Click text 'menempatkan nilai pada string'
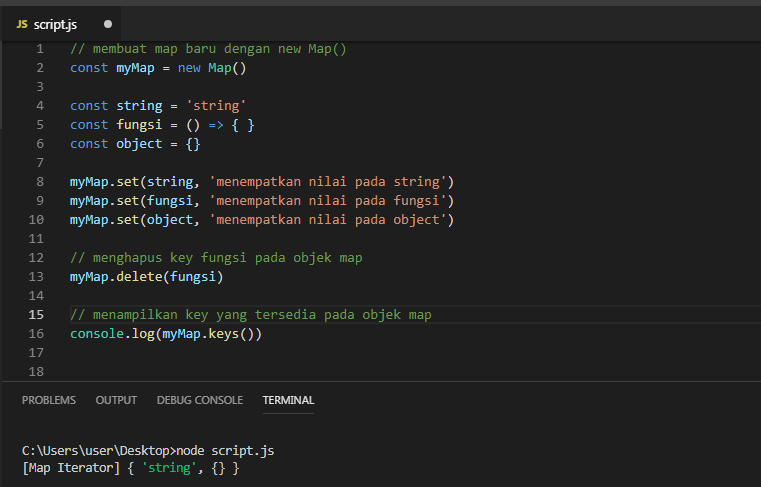Screen dimensions: 761x487 click(328, 182)
